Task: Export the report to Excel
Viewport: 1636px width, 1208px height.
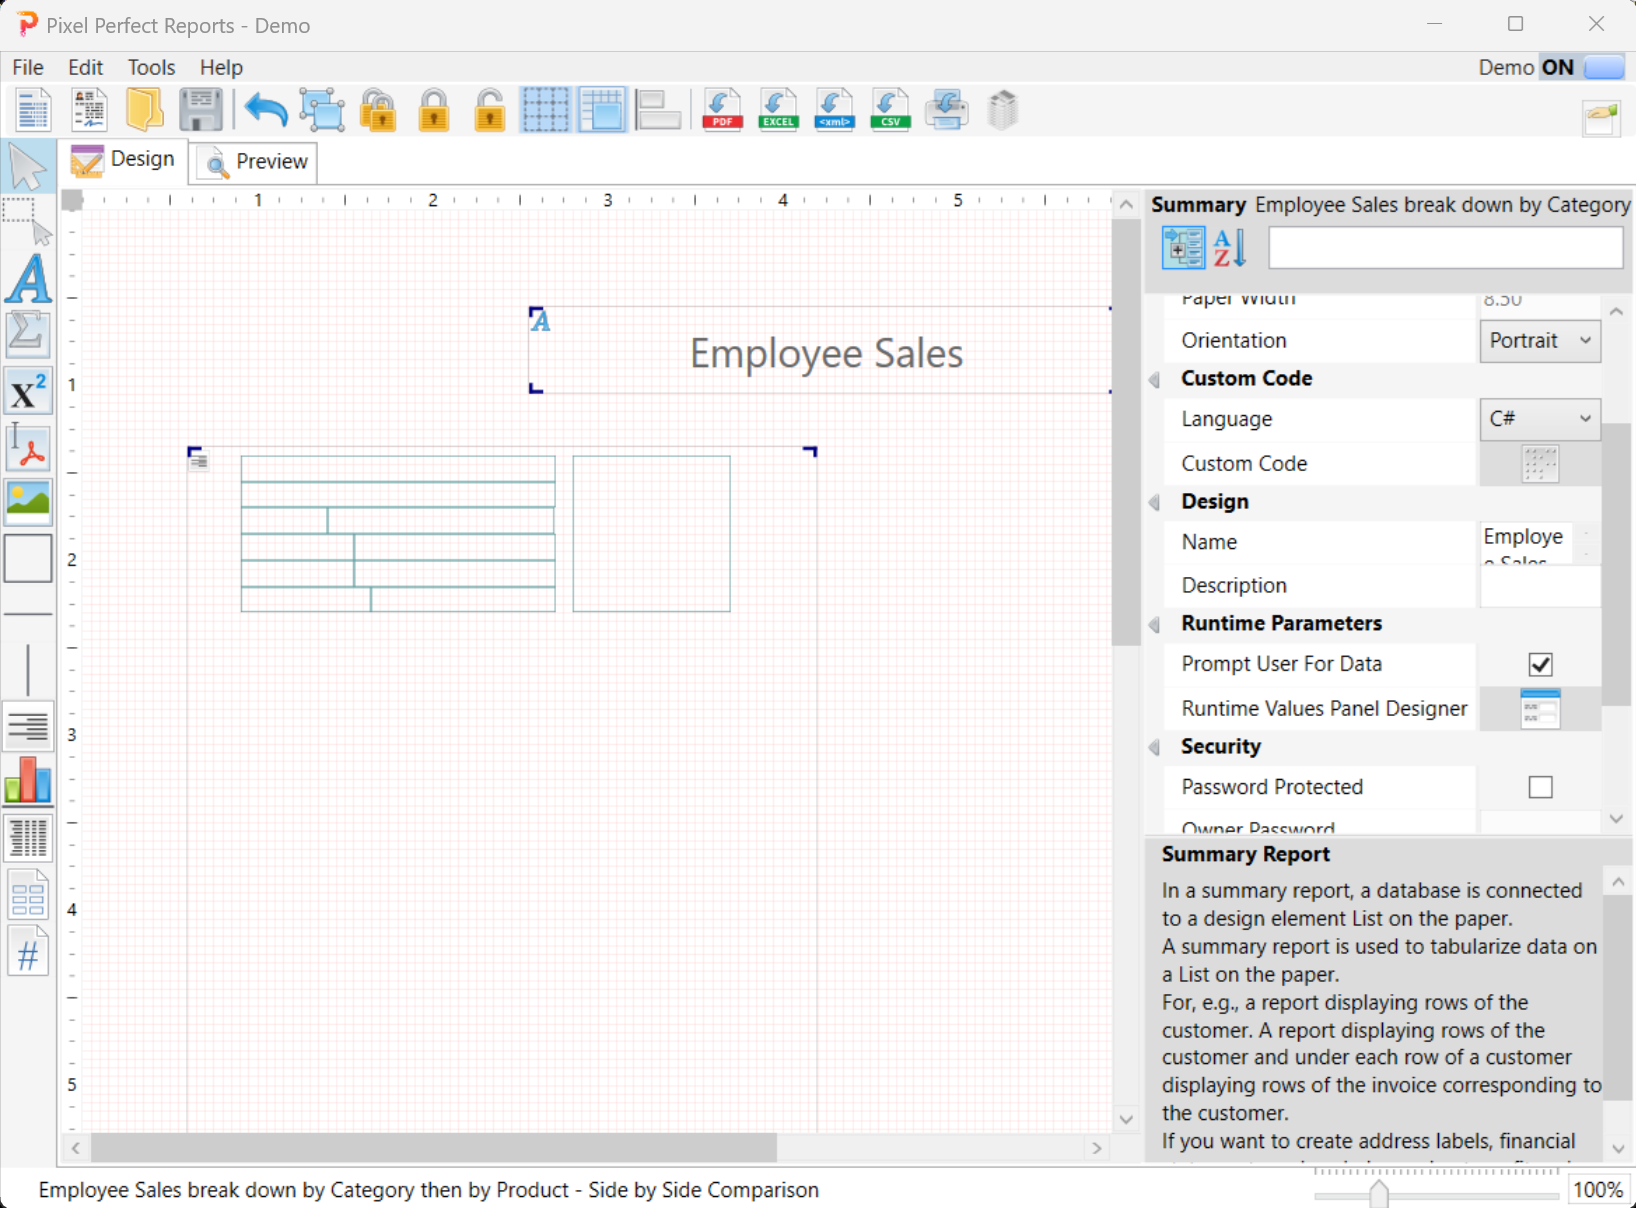Action: pyautogui.click(x=778, y=110)
